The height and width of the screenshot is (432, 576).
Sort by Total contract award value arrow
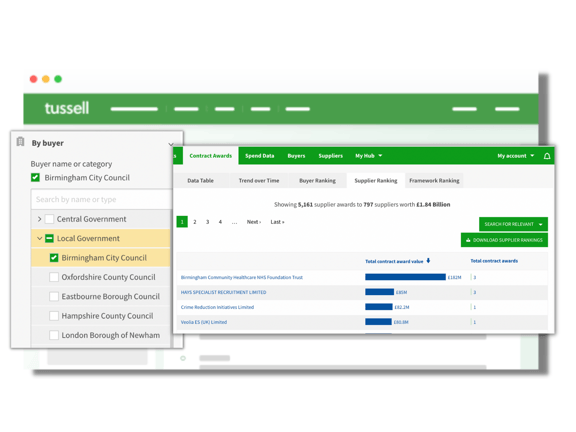(x=428, y=261)
